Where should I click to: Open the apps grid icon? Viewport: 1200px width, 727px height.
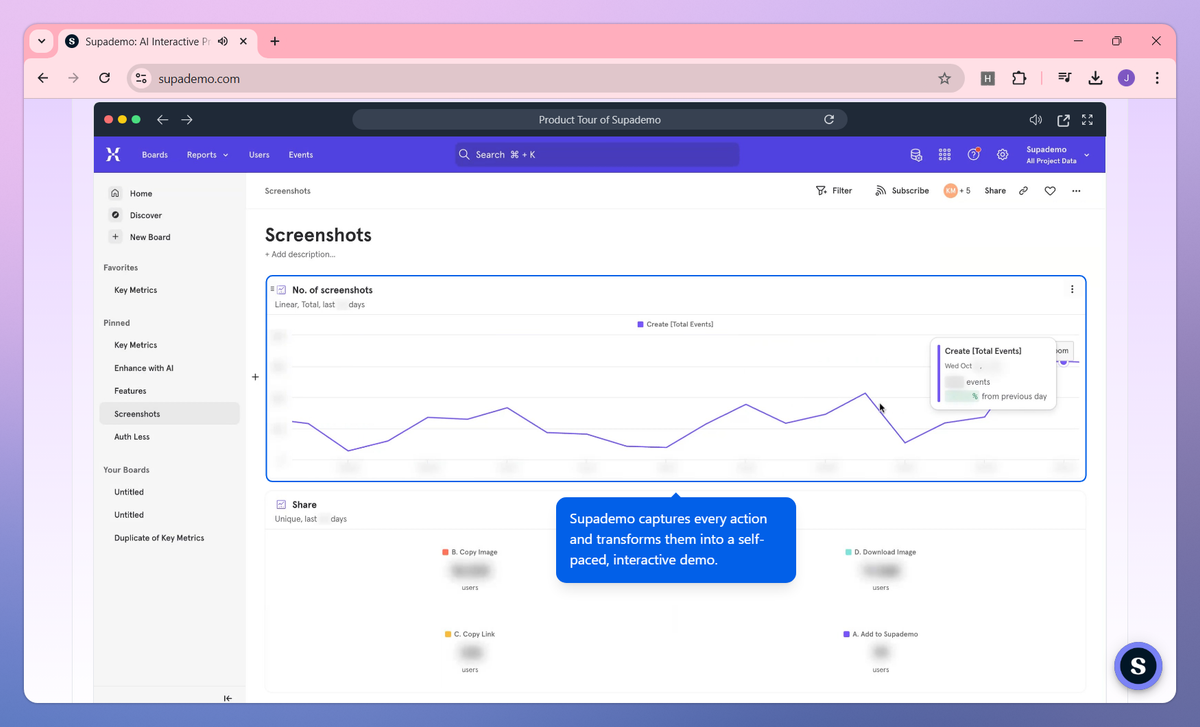click(944, 155)
